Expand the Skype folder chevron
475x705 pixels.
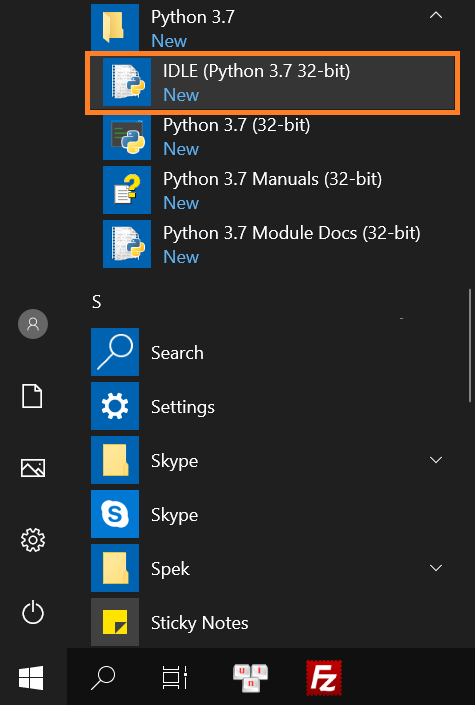coord(436,460)
